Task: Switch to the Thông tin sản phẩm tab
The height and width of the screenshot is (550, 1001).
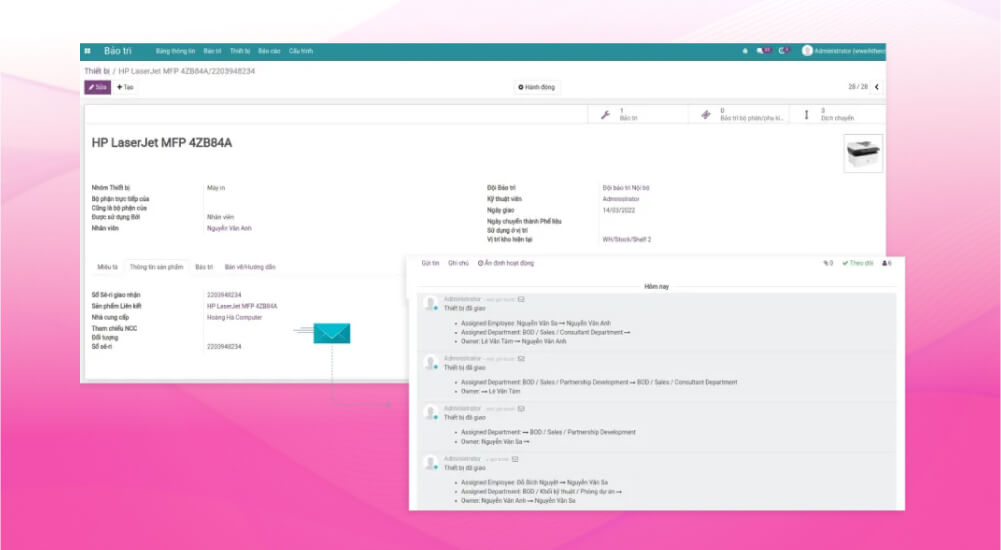Action: click(x=156, y=267)
